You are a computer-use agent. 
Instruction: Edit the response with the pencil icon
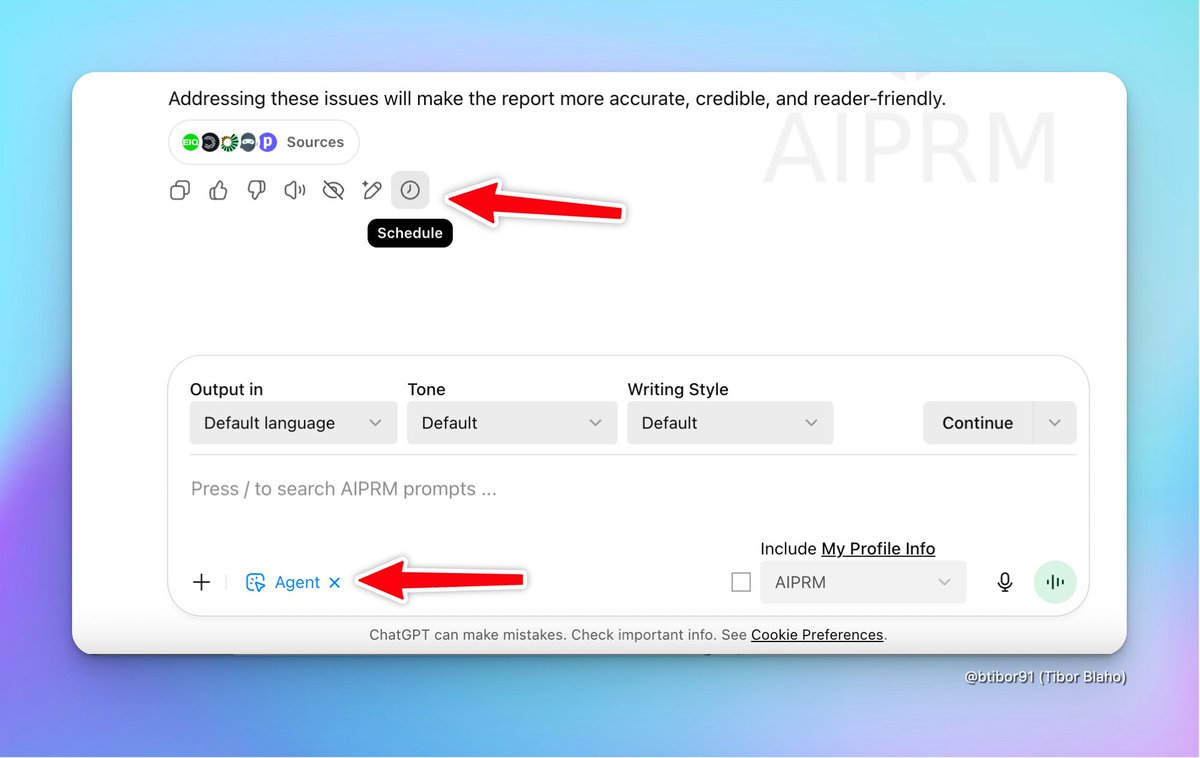(x=371, y=190)
